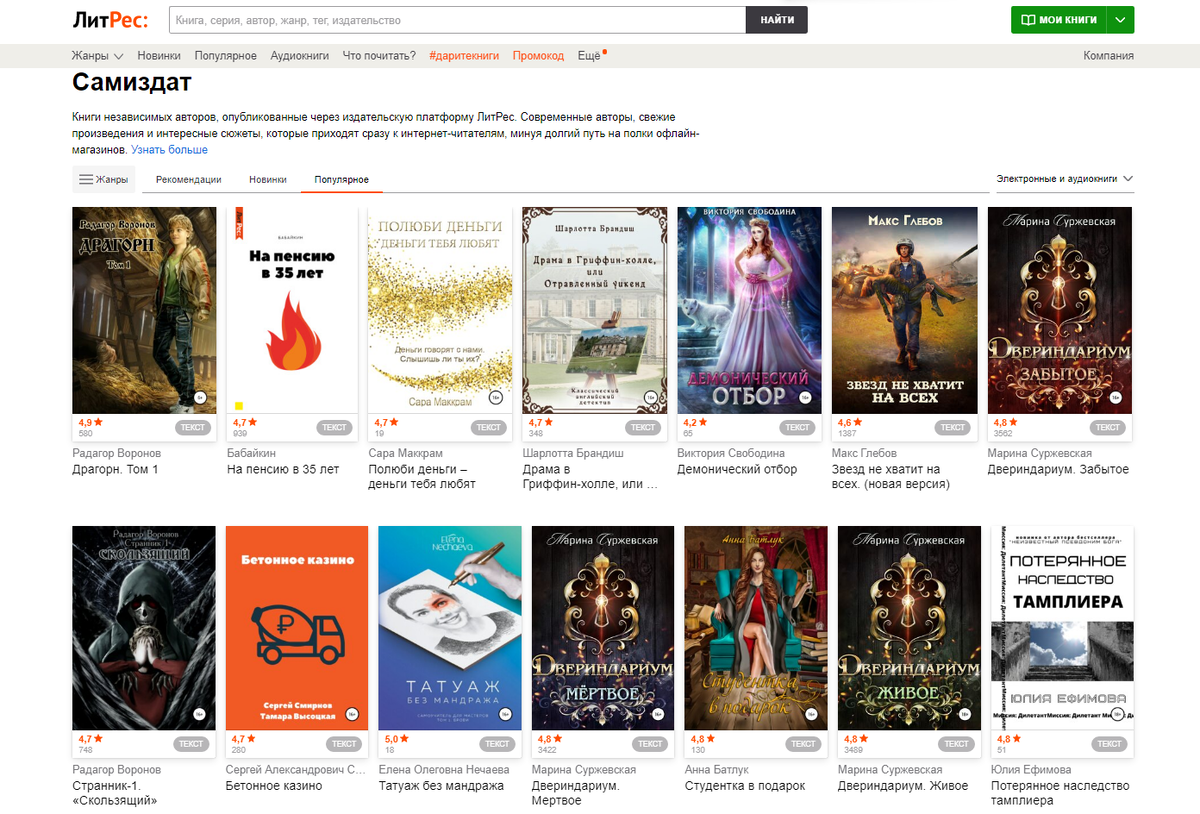Open Скользящий book cover
This screenshot has height=814, width=1200.
point(144,628)
